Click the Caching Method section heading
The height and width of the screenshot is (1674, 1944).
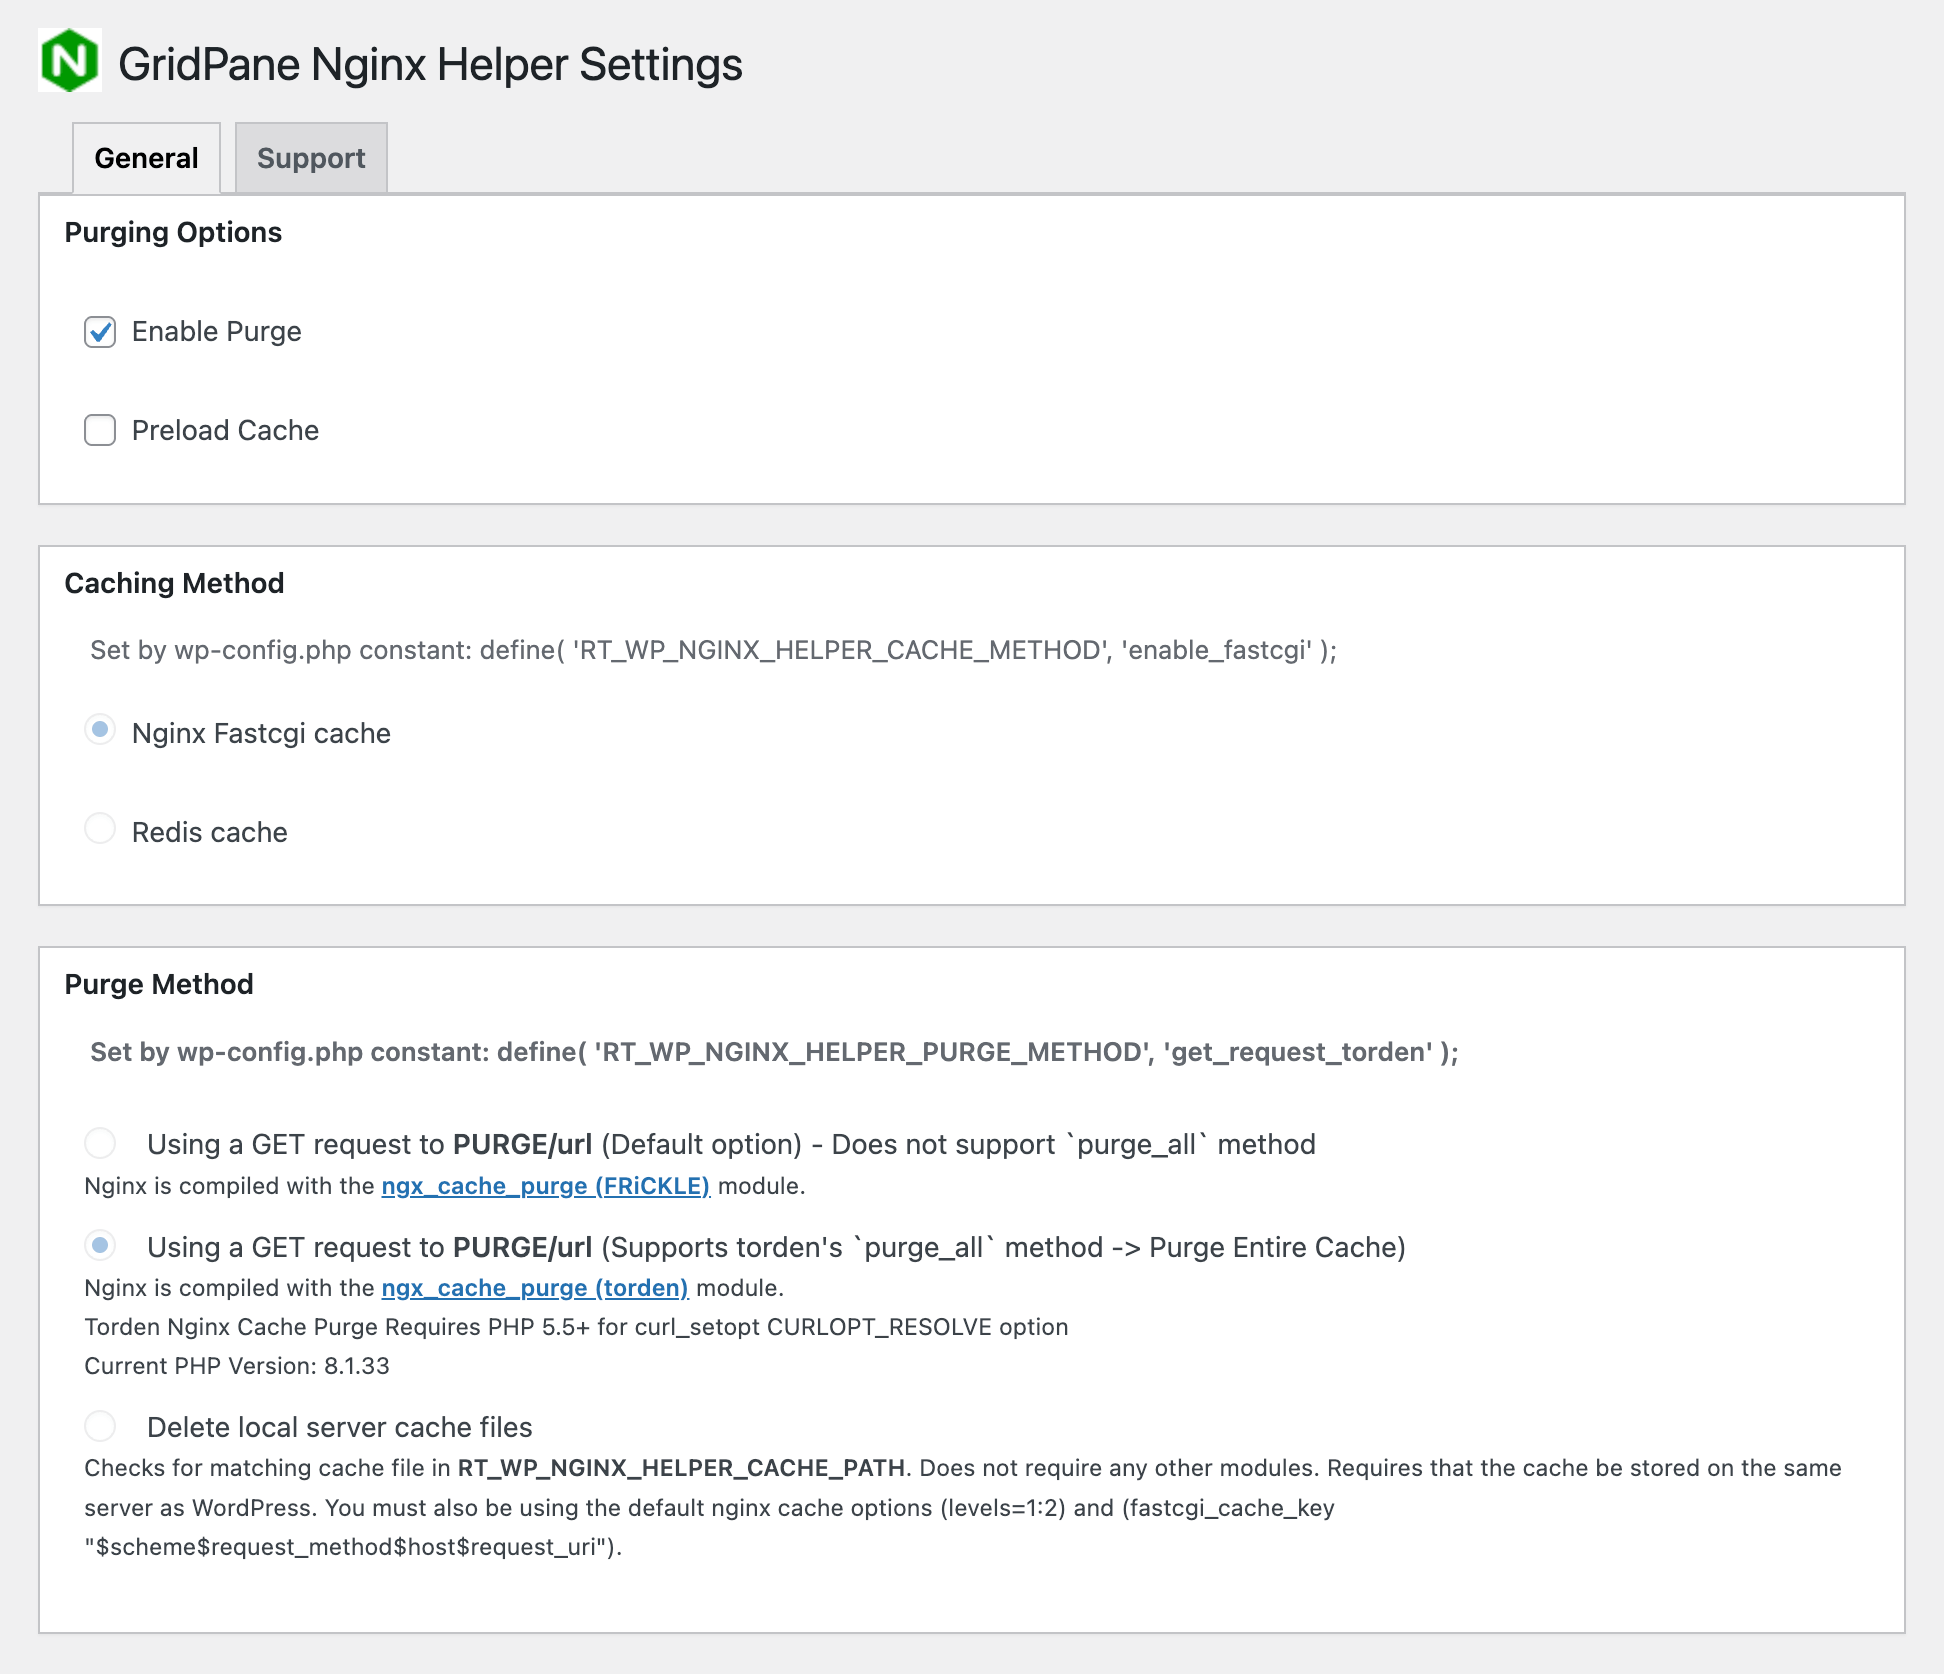(174, 583)
